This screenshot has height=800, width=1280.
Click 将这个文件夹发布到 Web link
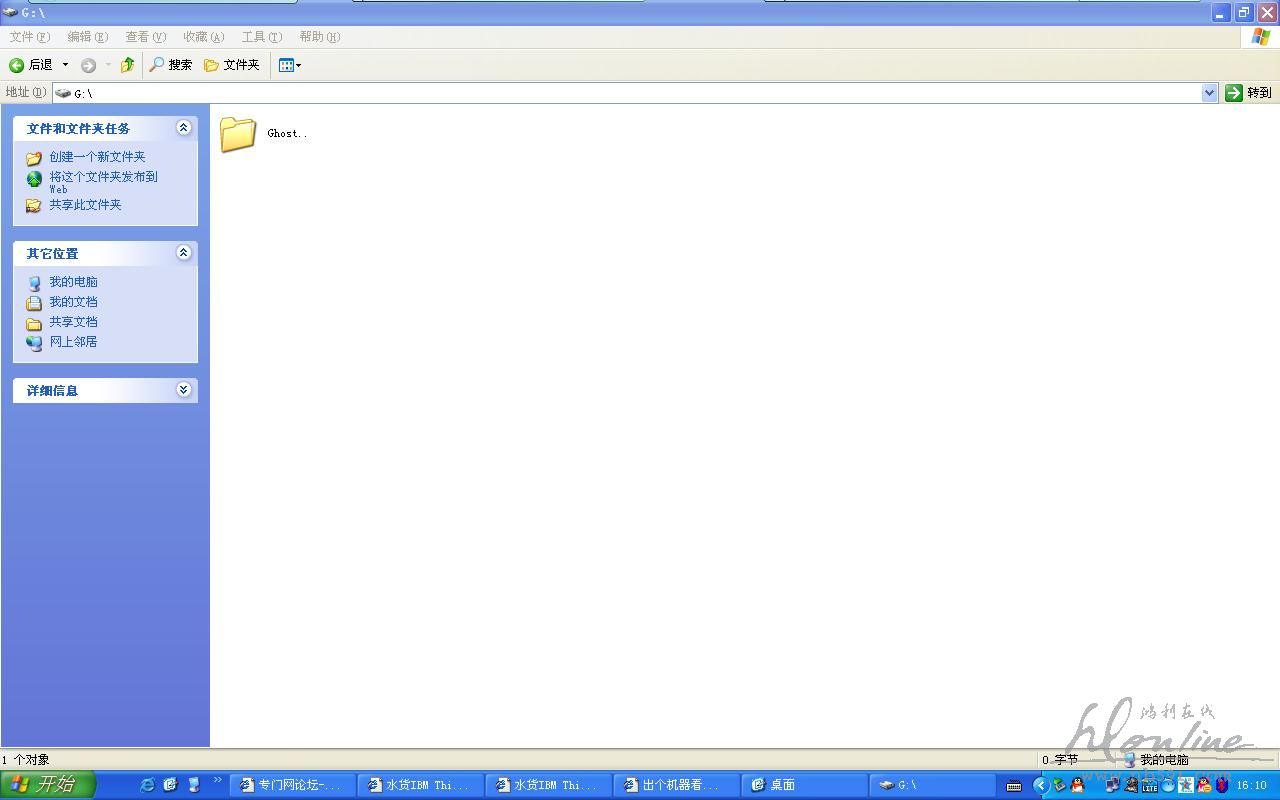103,182
